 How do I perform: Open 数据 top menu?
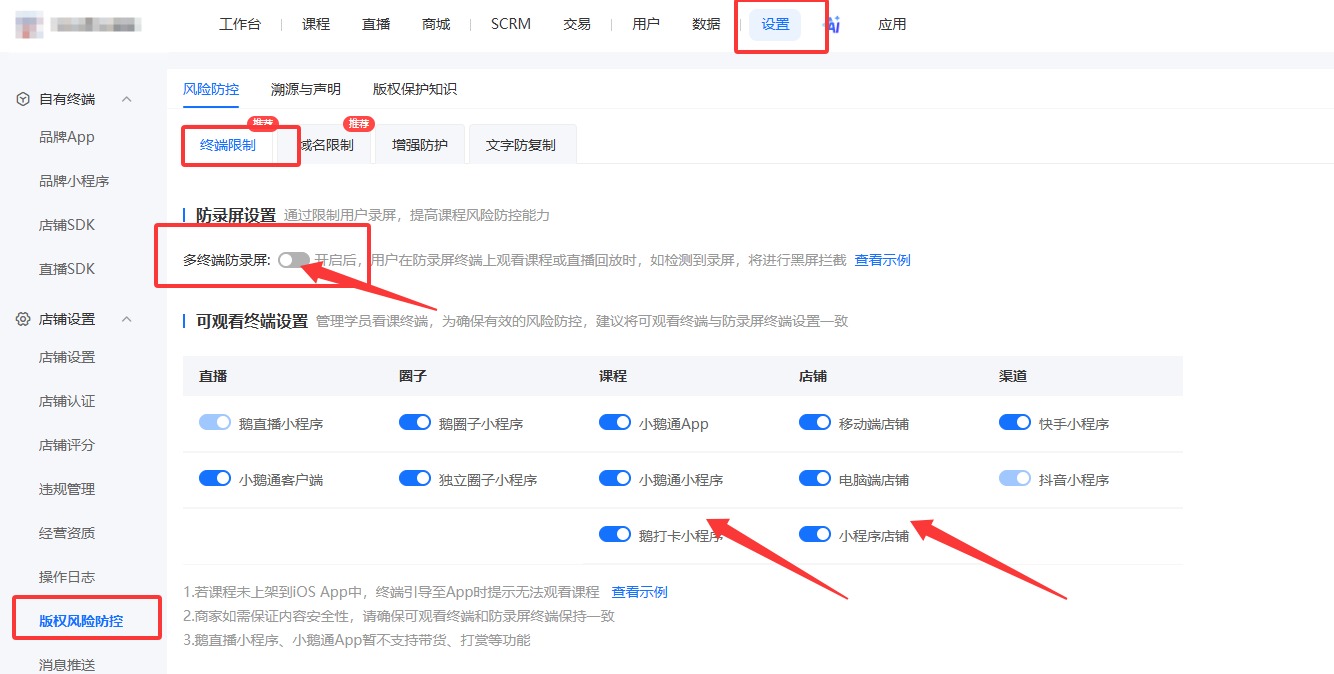pyautogui.click(x=706, y=24)
